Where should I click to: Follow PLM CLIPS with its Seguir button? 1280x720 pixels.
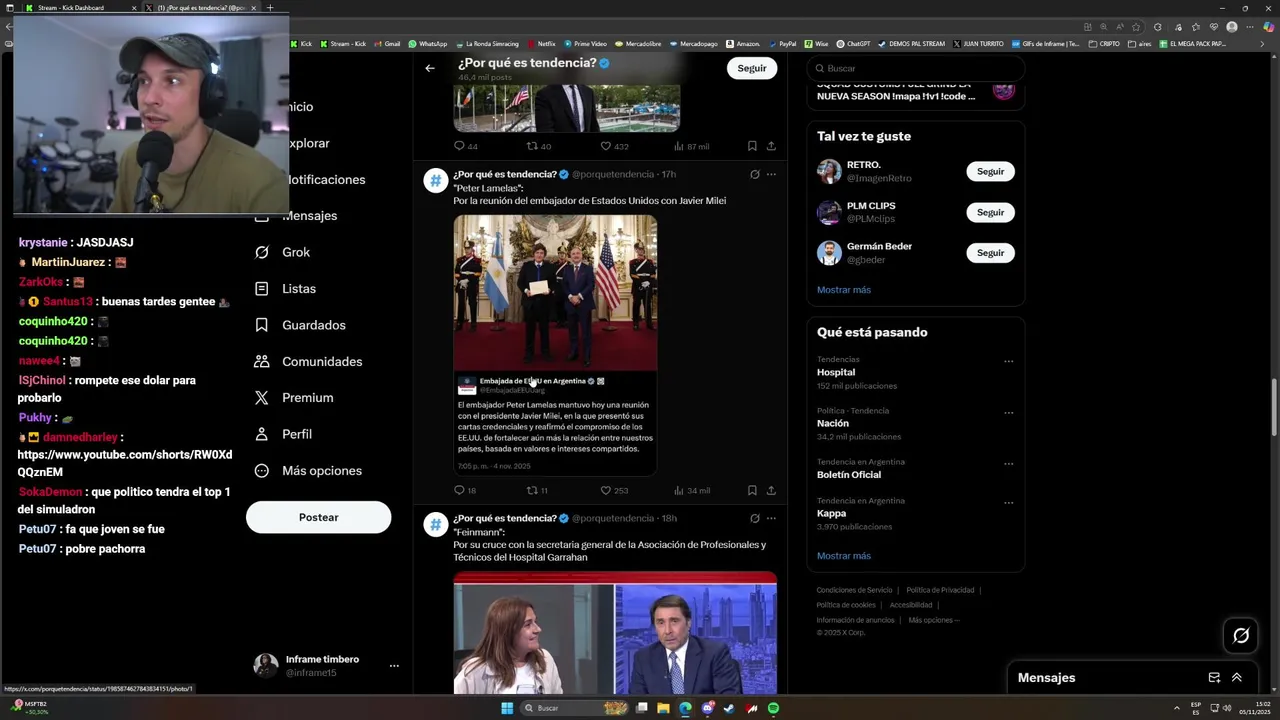(990, 212)
